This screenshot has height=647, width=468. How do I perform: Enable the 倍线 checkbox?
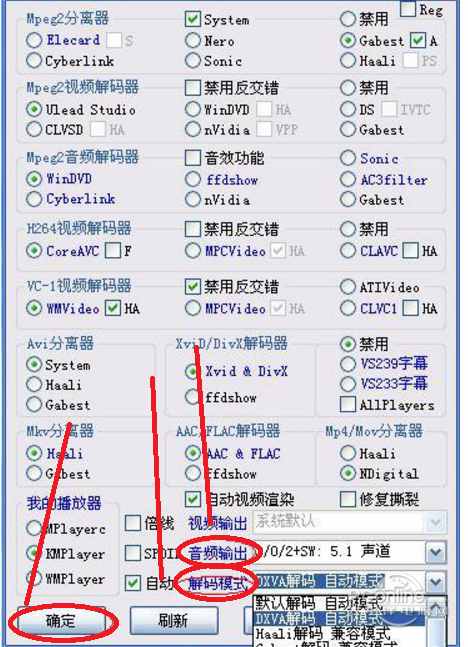pos(132,523)
